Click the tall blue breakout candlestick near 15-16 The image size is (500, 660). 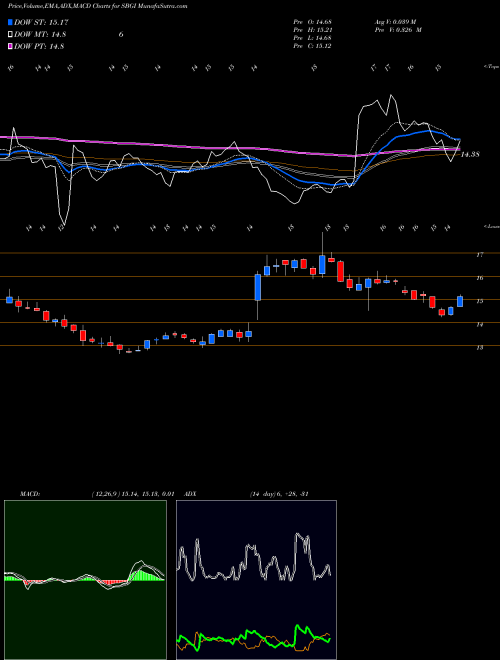tap(258, 287)
